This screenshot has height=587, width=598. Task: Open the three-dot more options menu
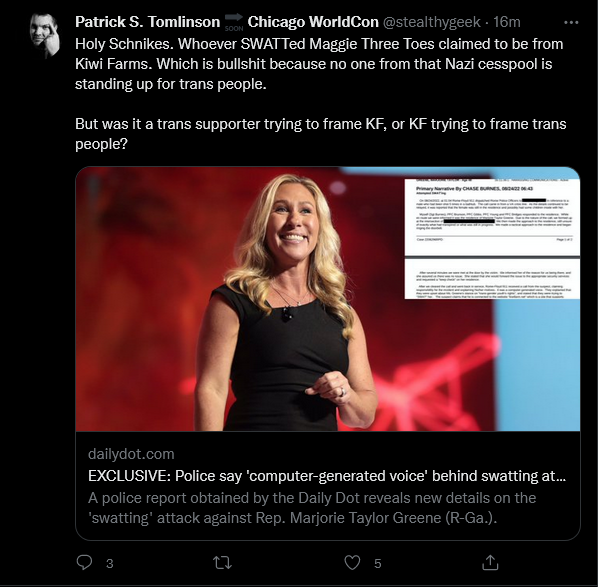point(571,23)
